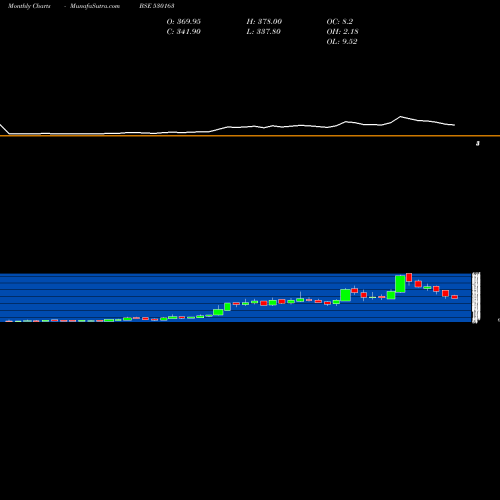500x500 pixels.
Task: Select the BSE stock code label
Action: pos(157,6)
